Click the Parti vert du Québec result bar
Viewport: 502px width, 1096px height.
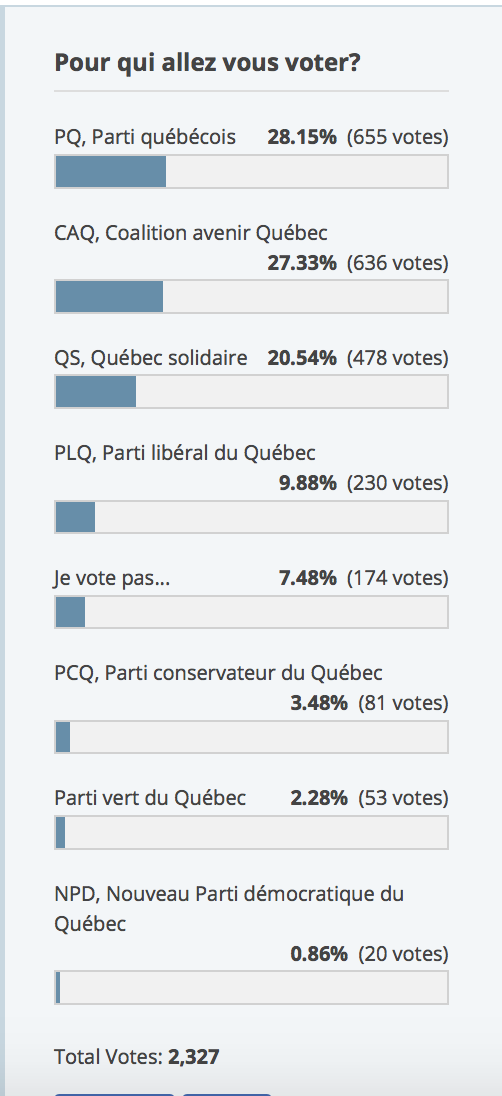pyautogui.click(x=251, y=832)
